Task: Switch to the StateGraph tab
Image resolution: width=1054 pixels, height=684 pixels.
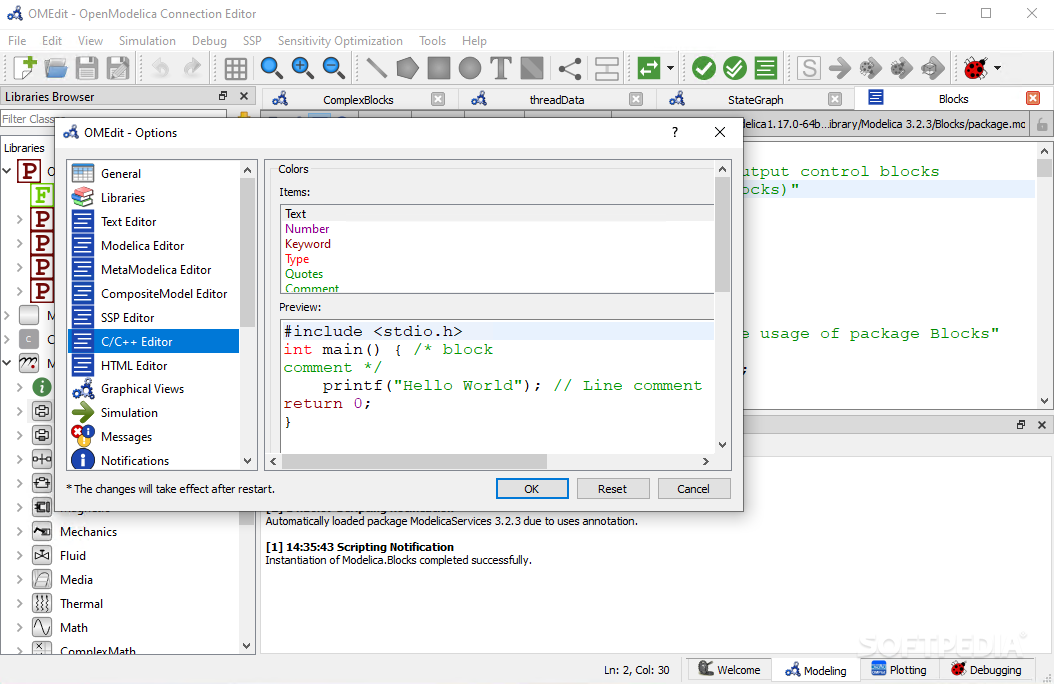Action: pyautogui.click(x=756, y=99)
